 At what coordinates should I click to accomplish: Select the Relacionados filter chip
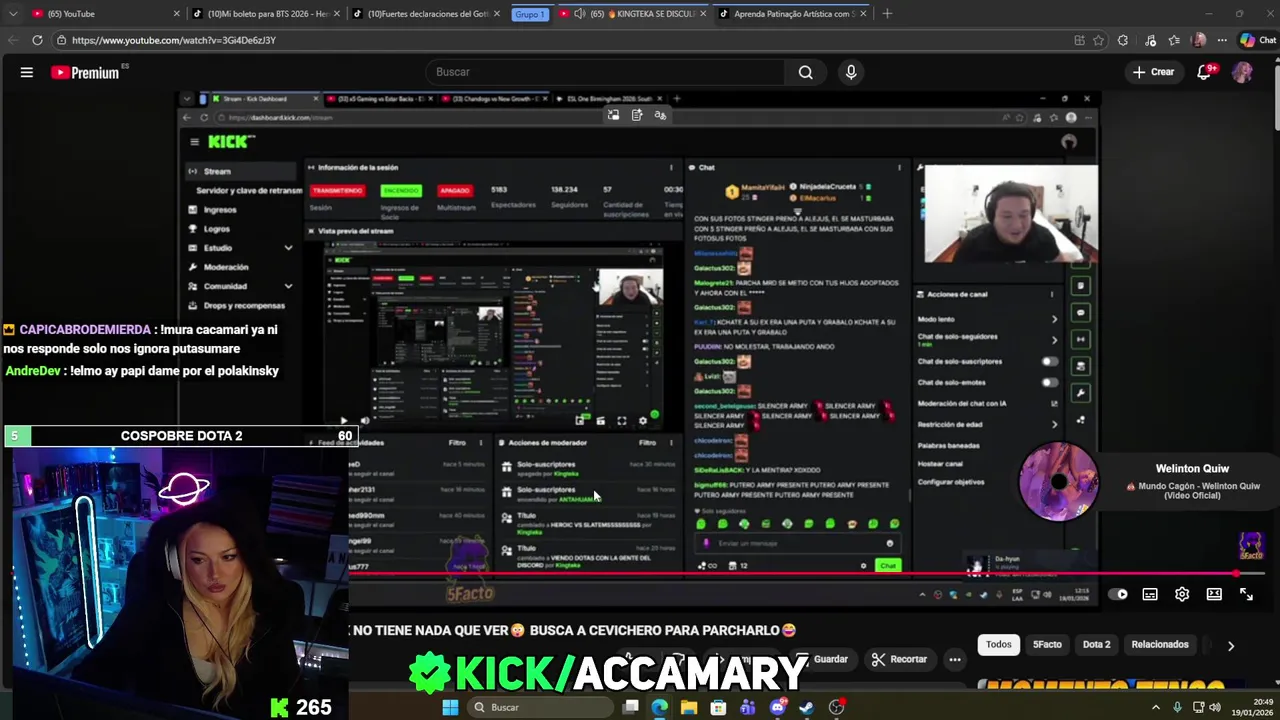click(x=1160, y=645)
